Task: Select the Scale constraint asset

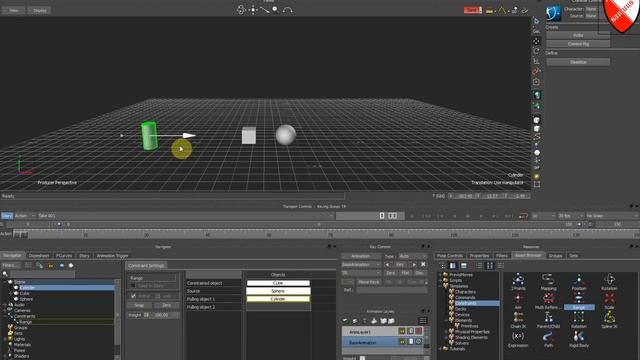Action: [609, 301]
